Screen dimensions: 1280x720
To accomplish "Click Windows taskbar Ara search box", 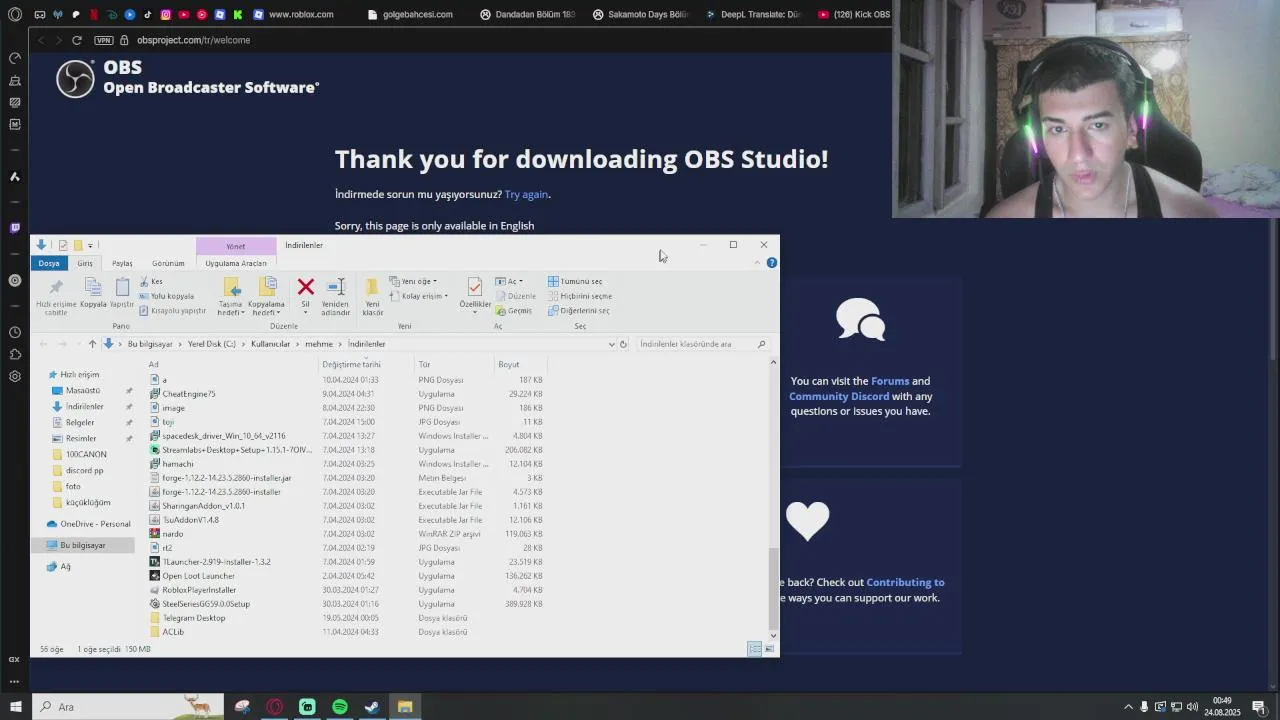I will (127, 707).
